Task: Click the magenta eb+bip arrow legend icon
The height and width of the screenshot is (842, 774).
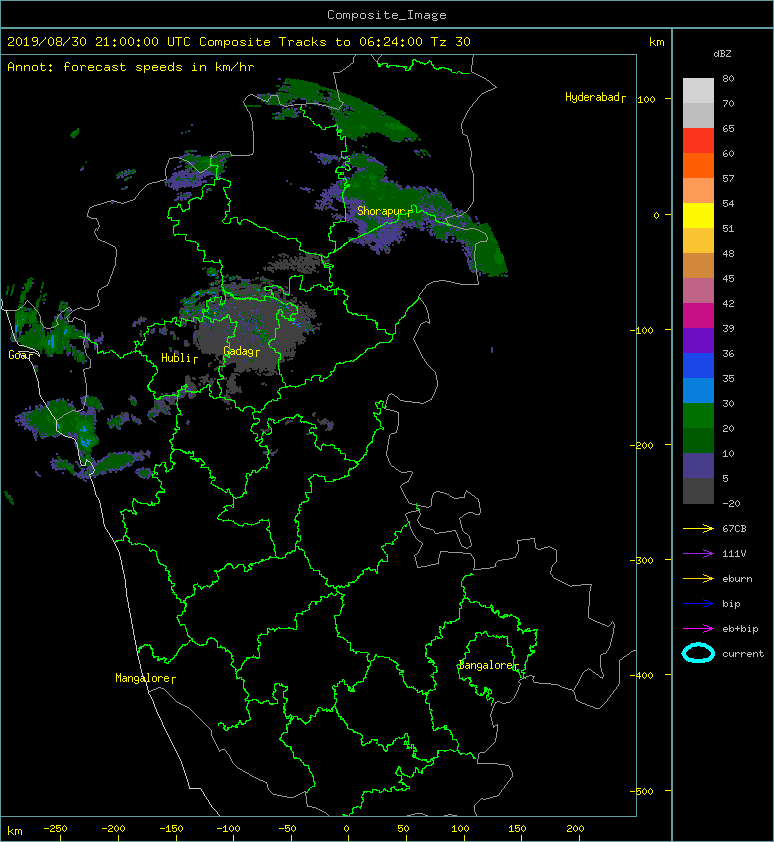Action: click(x=698, y=628)
